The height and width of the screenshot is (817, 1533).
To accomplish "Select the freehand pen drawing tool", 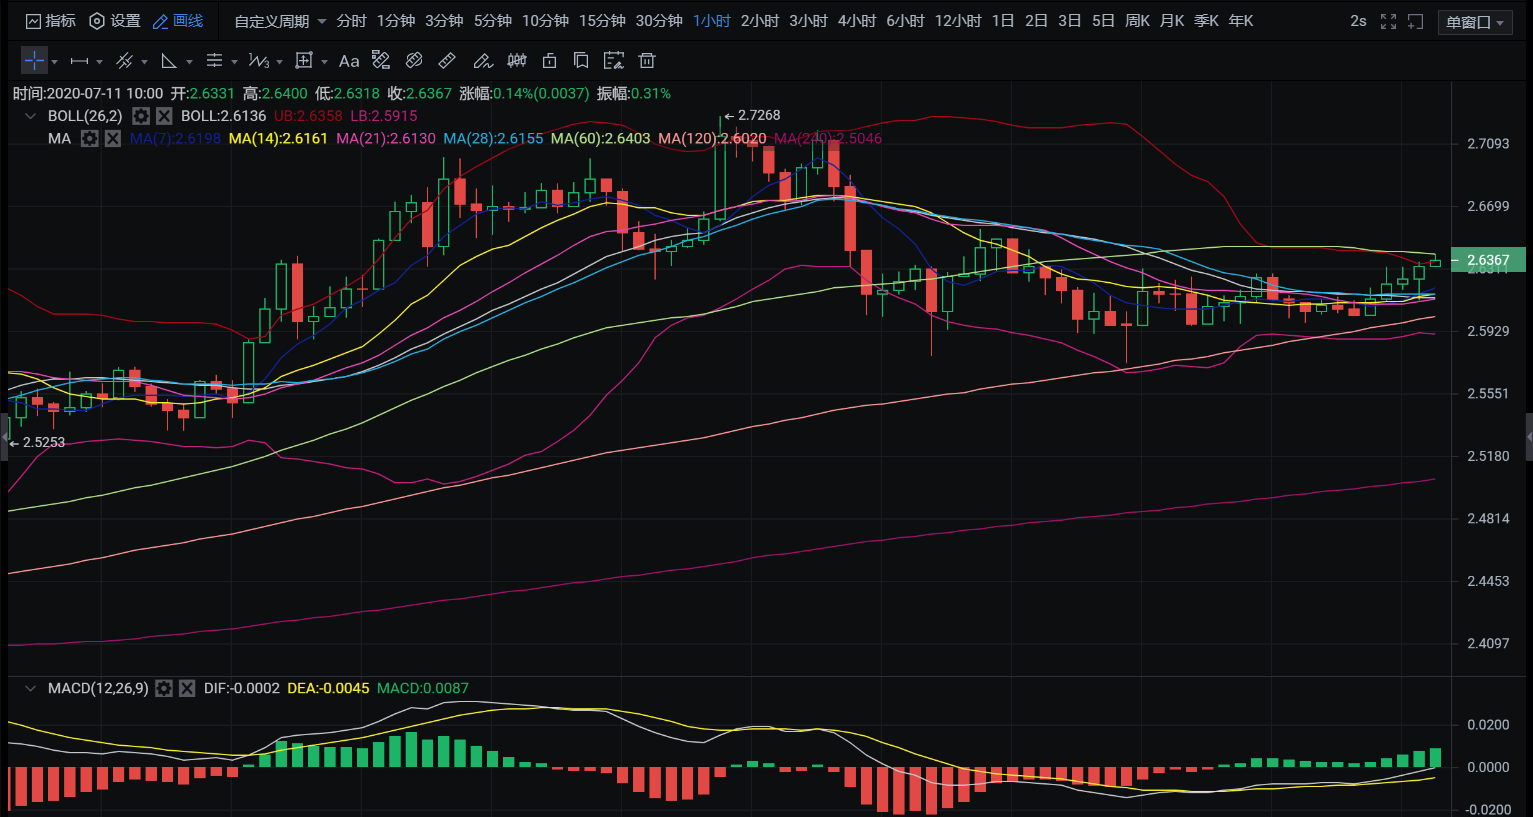I will pos(482,61).
